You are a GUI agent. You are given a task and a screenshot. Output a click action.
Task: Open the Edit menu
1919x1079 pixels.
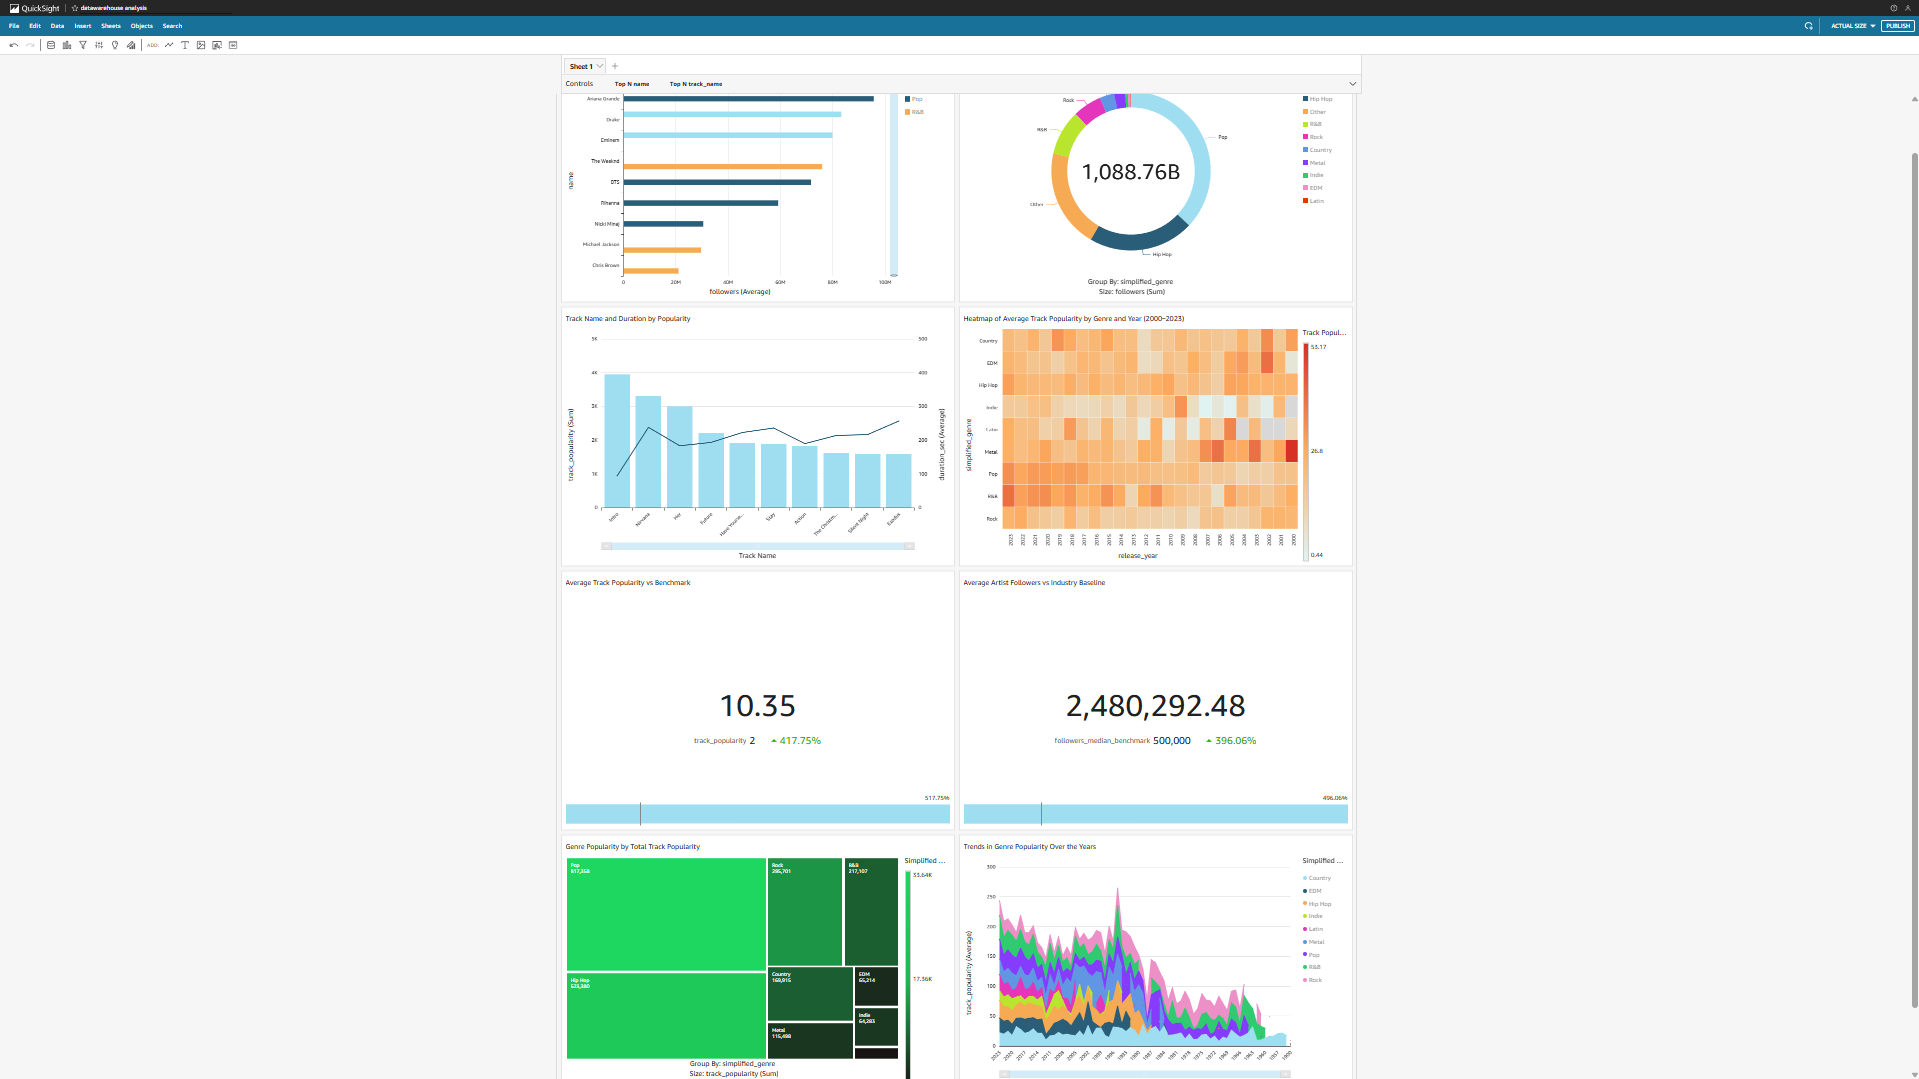[35, 26]
